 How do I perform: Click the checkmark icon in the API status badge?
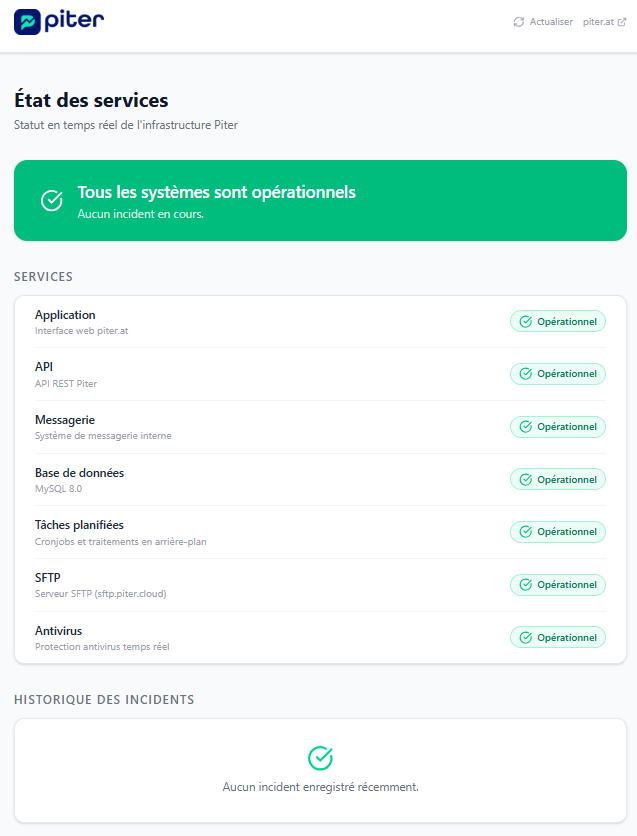[526, 374]
